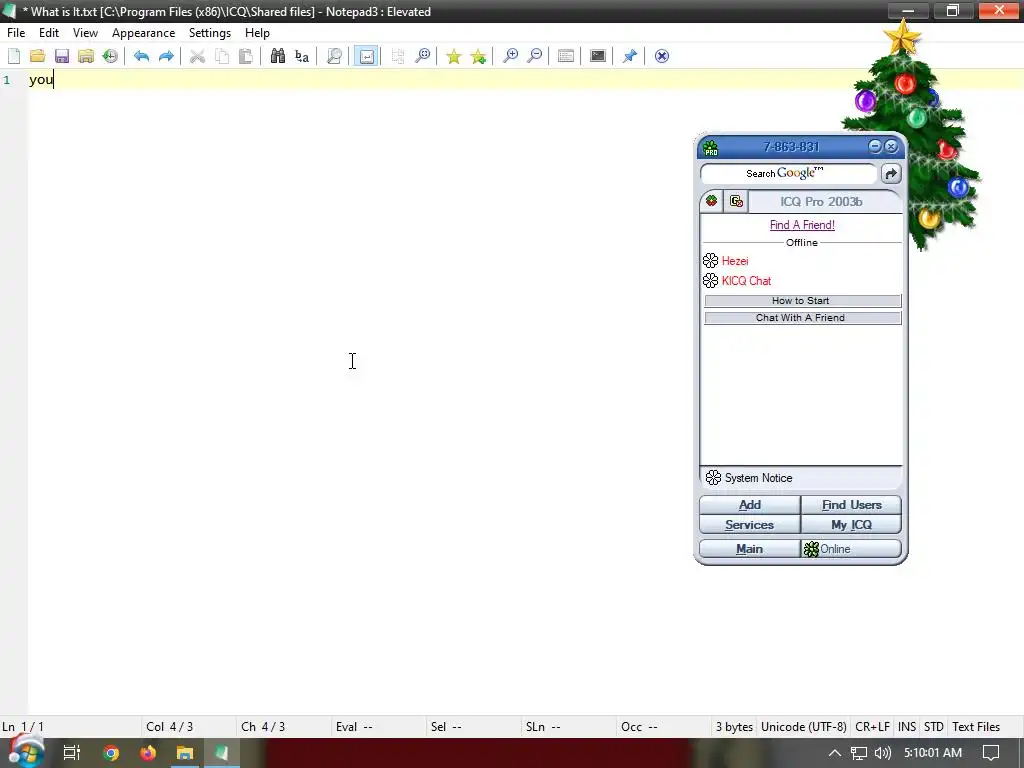Copy selection using toolbar copy icon
Viewport: 1024px width, 768px height.
(221, 56)
